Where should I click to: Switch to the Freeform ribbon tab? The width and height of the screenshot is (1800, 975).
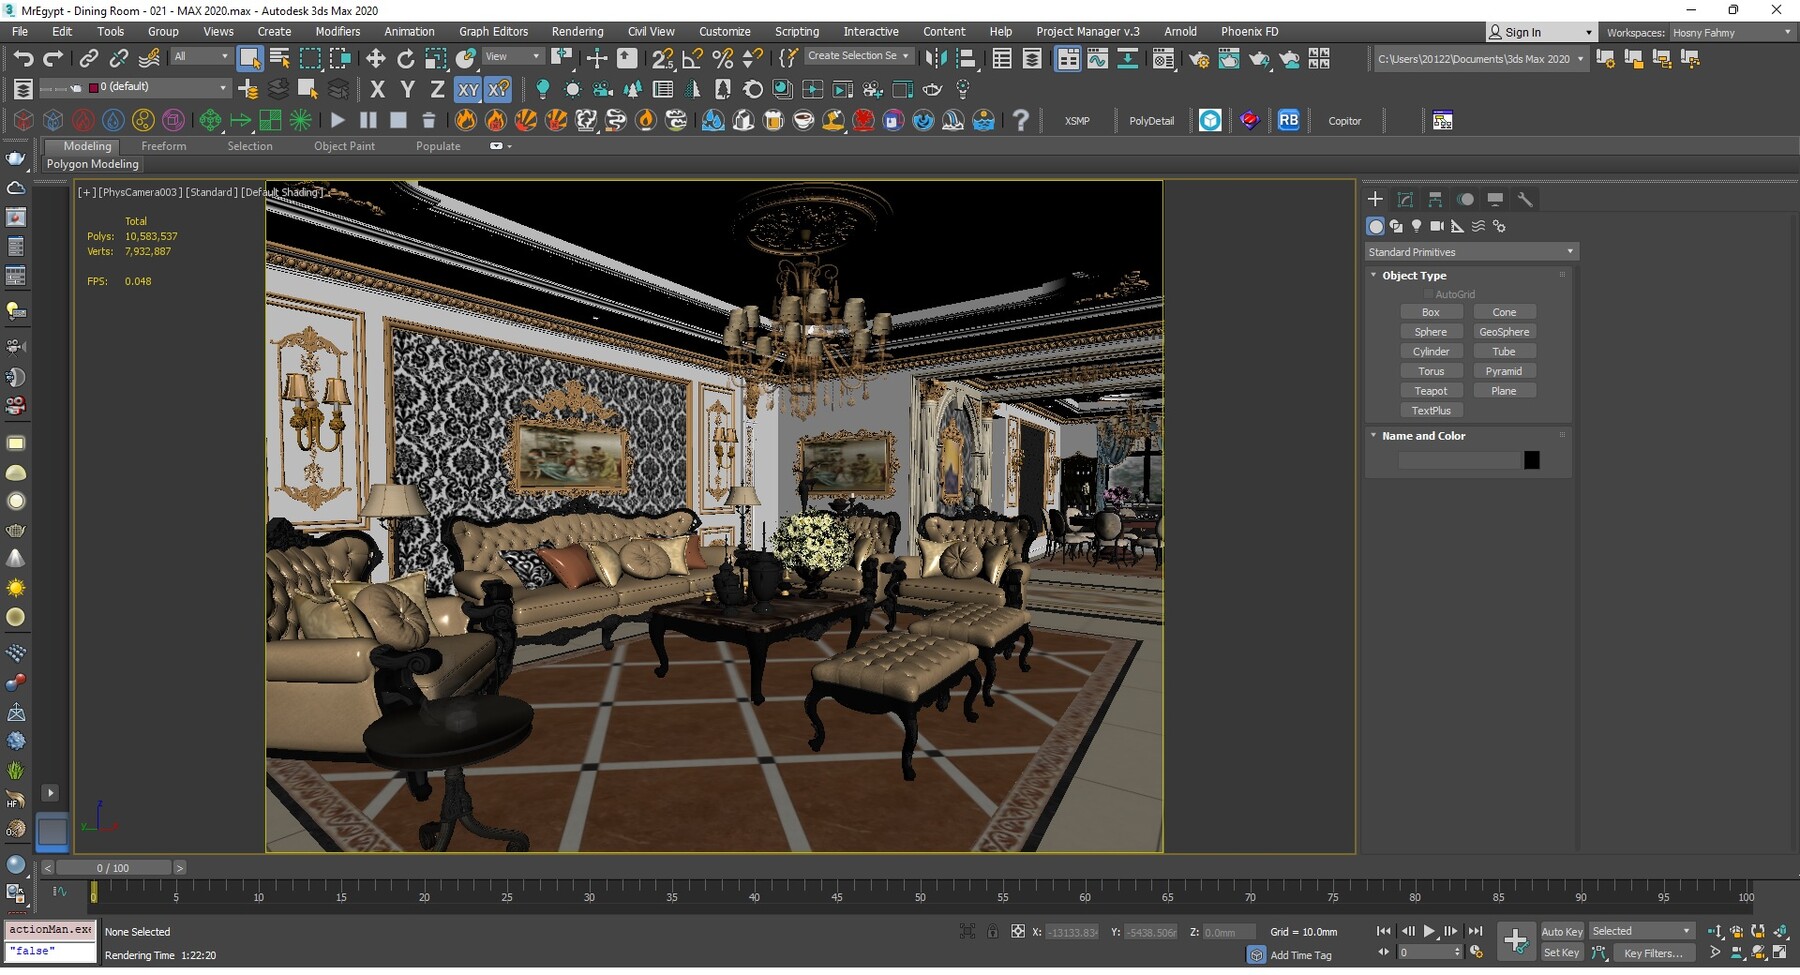tap(164, 145)
